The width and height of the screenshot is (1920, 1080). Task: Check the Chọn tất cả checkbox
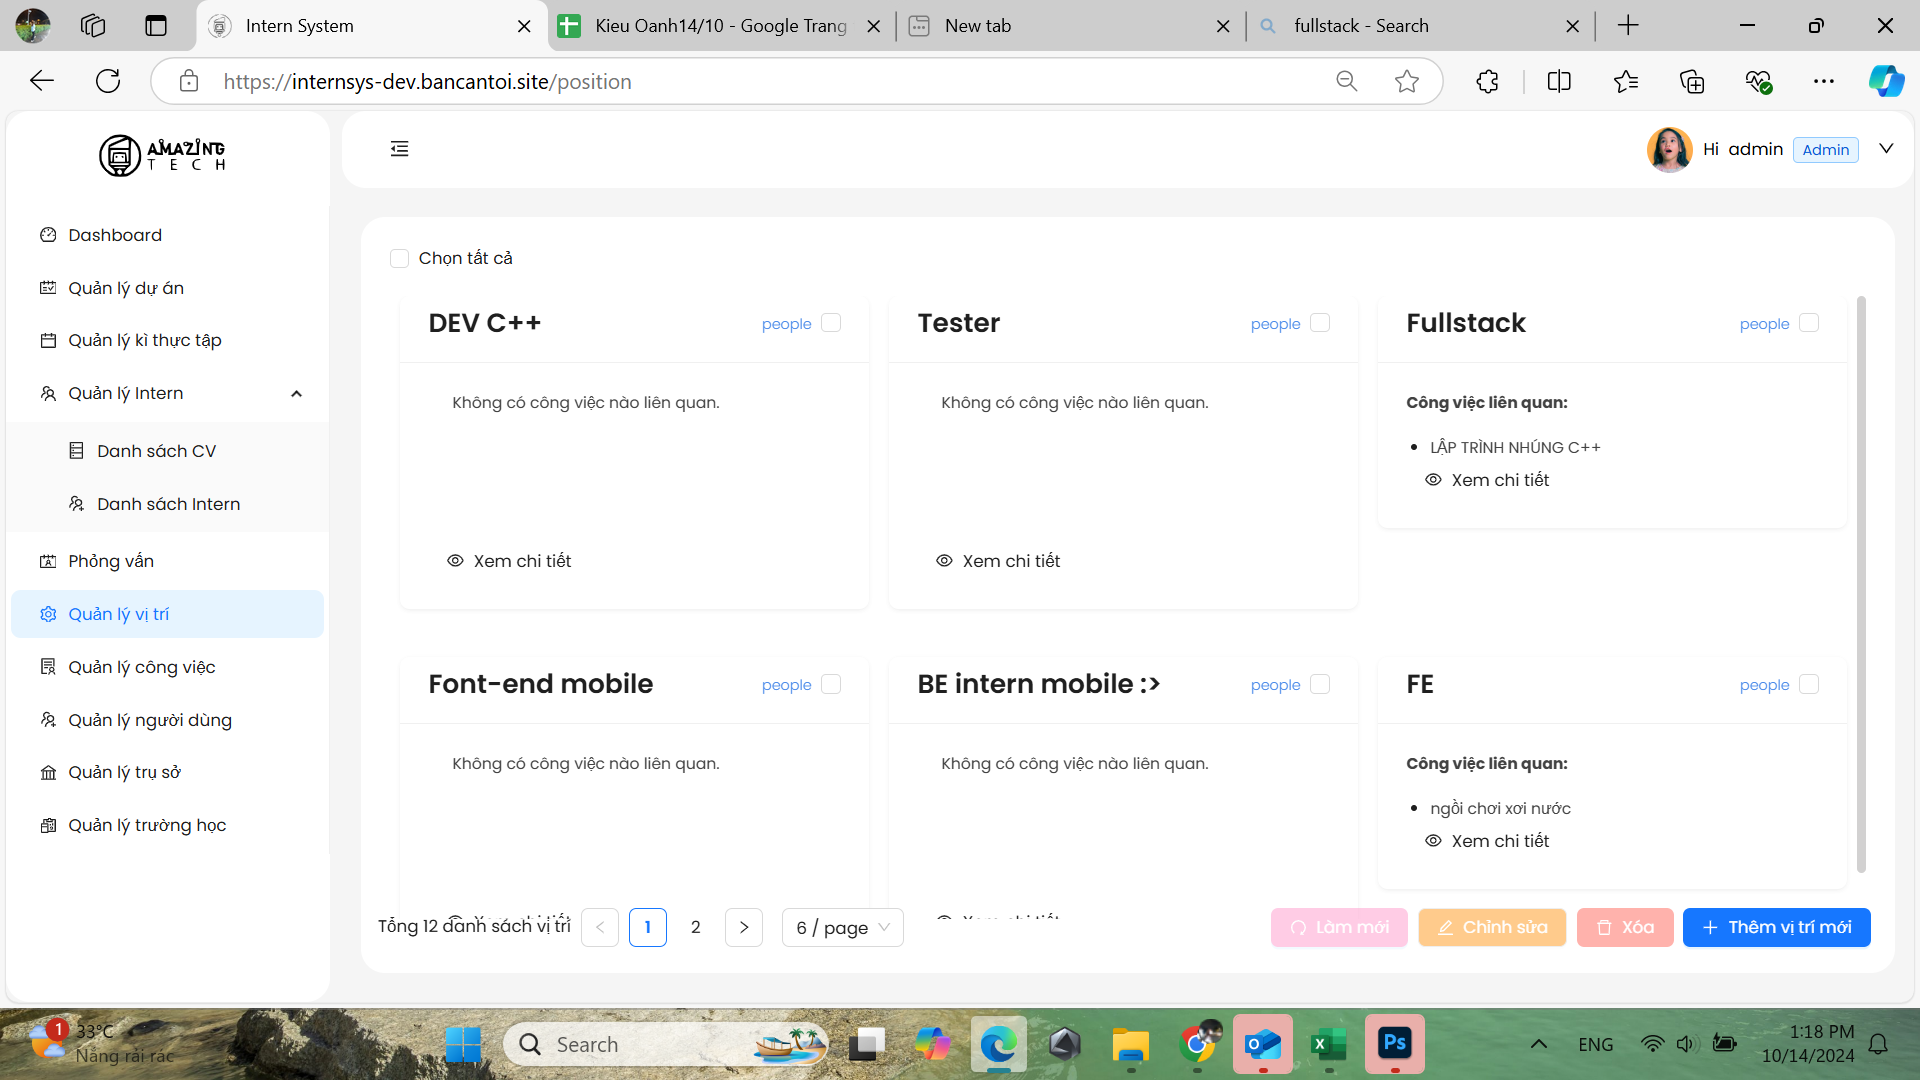(x=399, y=258)
